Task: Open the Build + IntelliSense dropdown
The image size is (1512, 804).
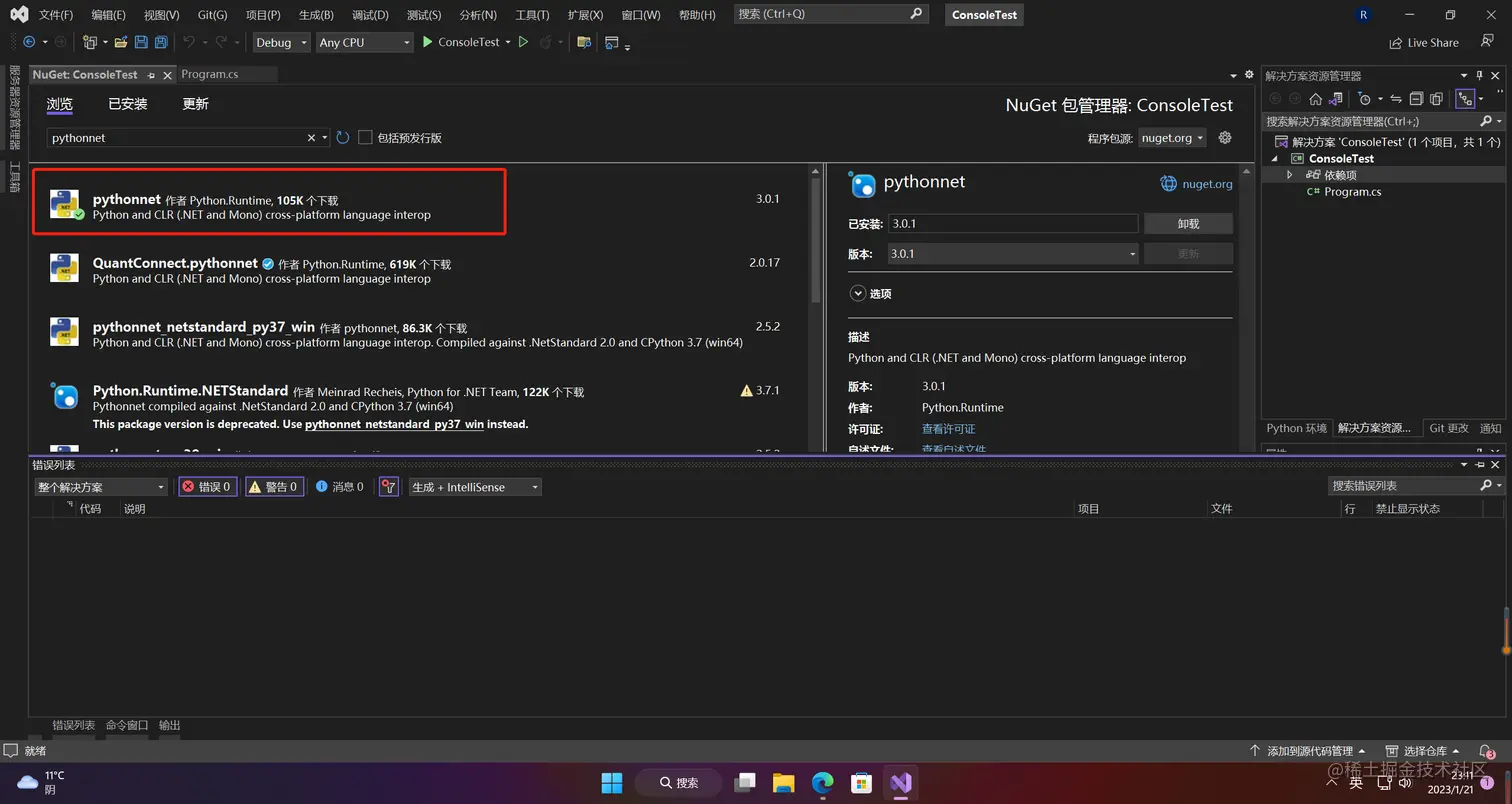Action: [475, 487]
